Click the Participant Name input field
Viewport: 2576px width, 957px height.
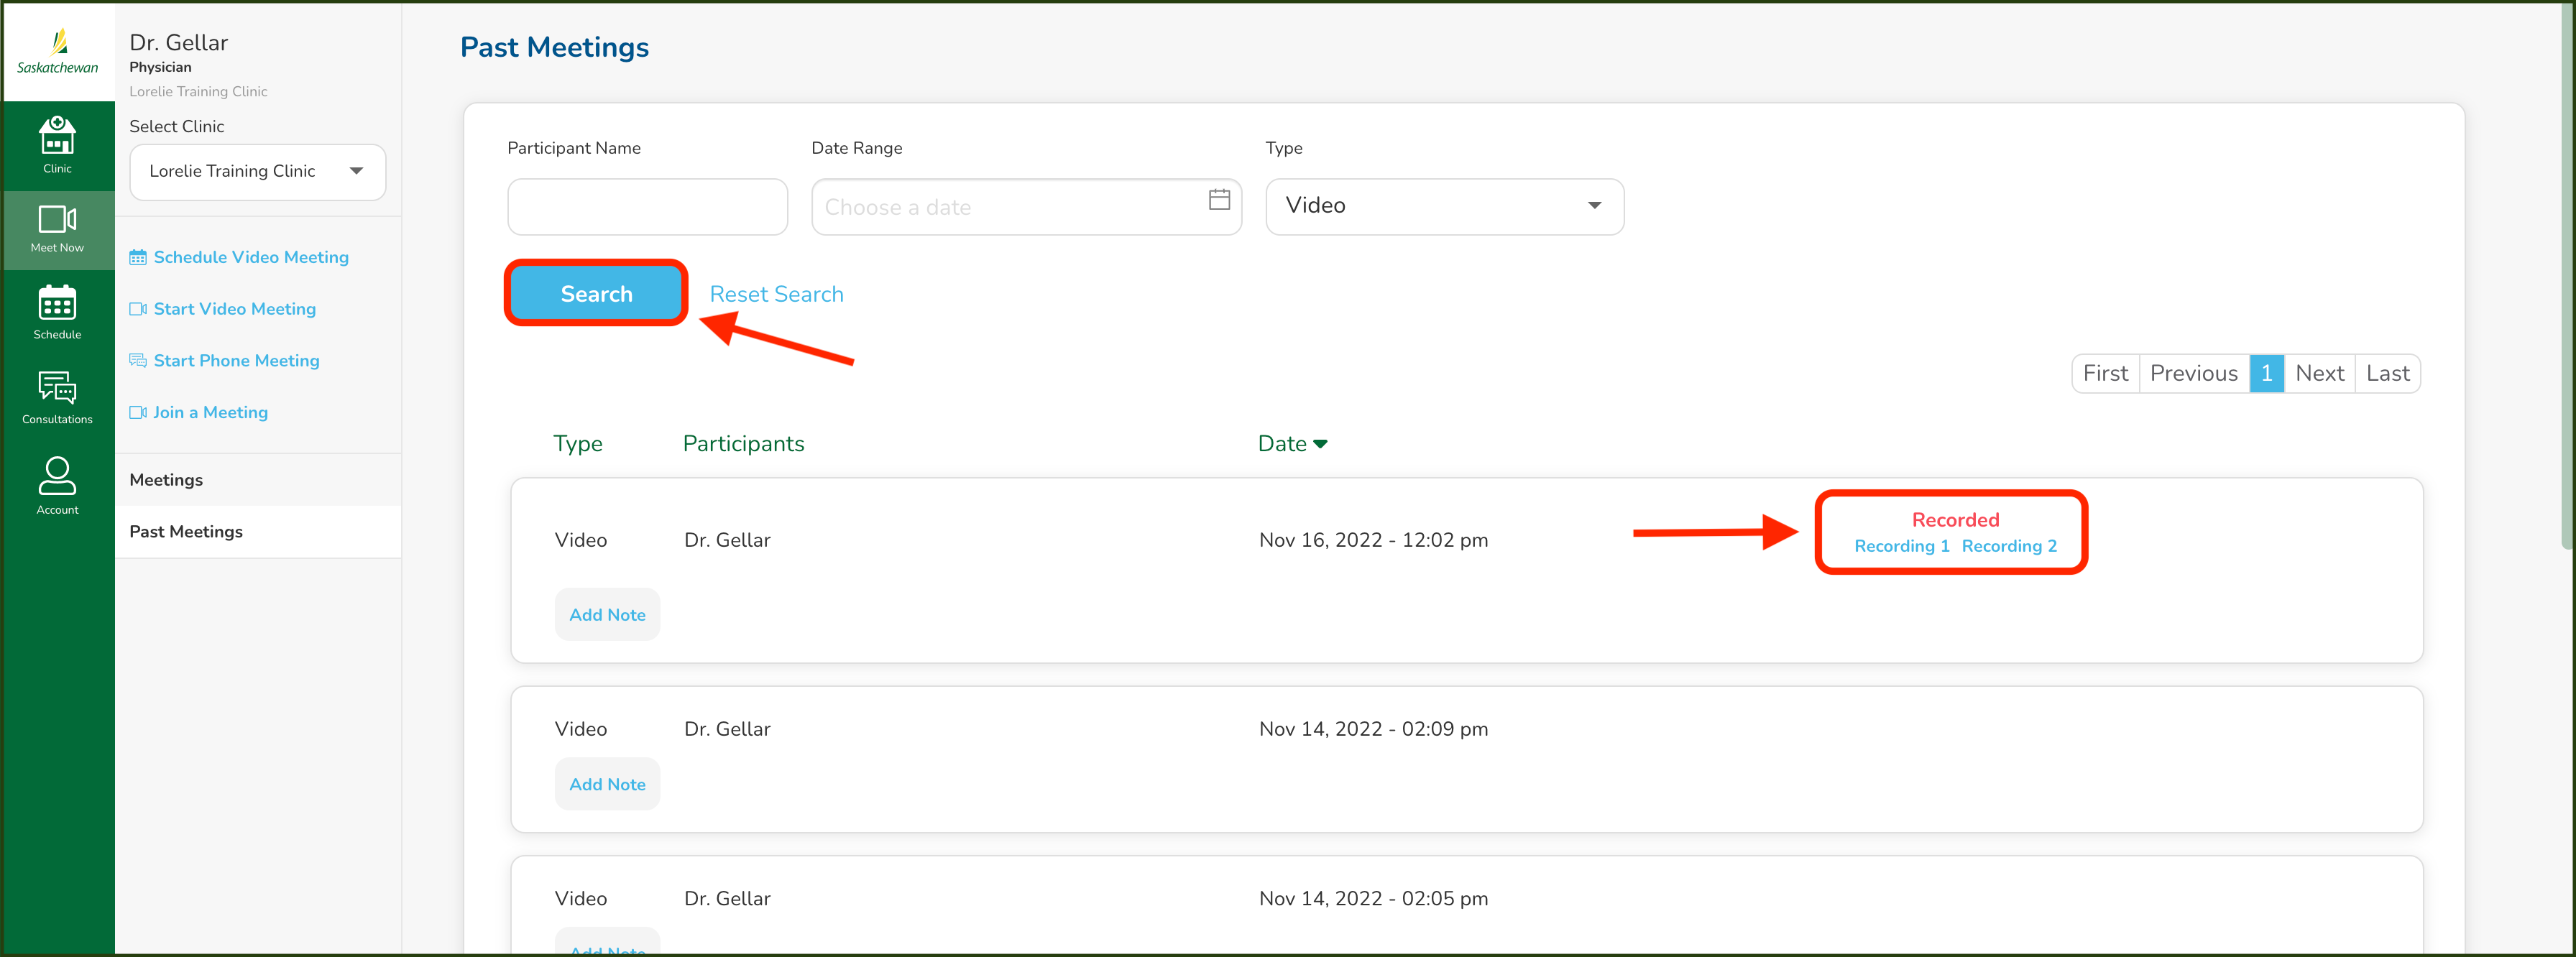[647, 207]
